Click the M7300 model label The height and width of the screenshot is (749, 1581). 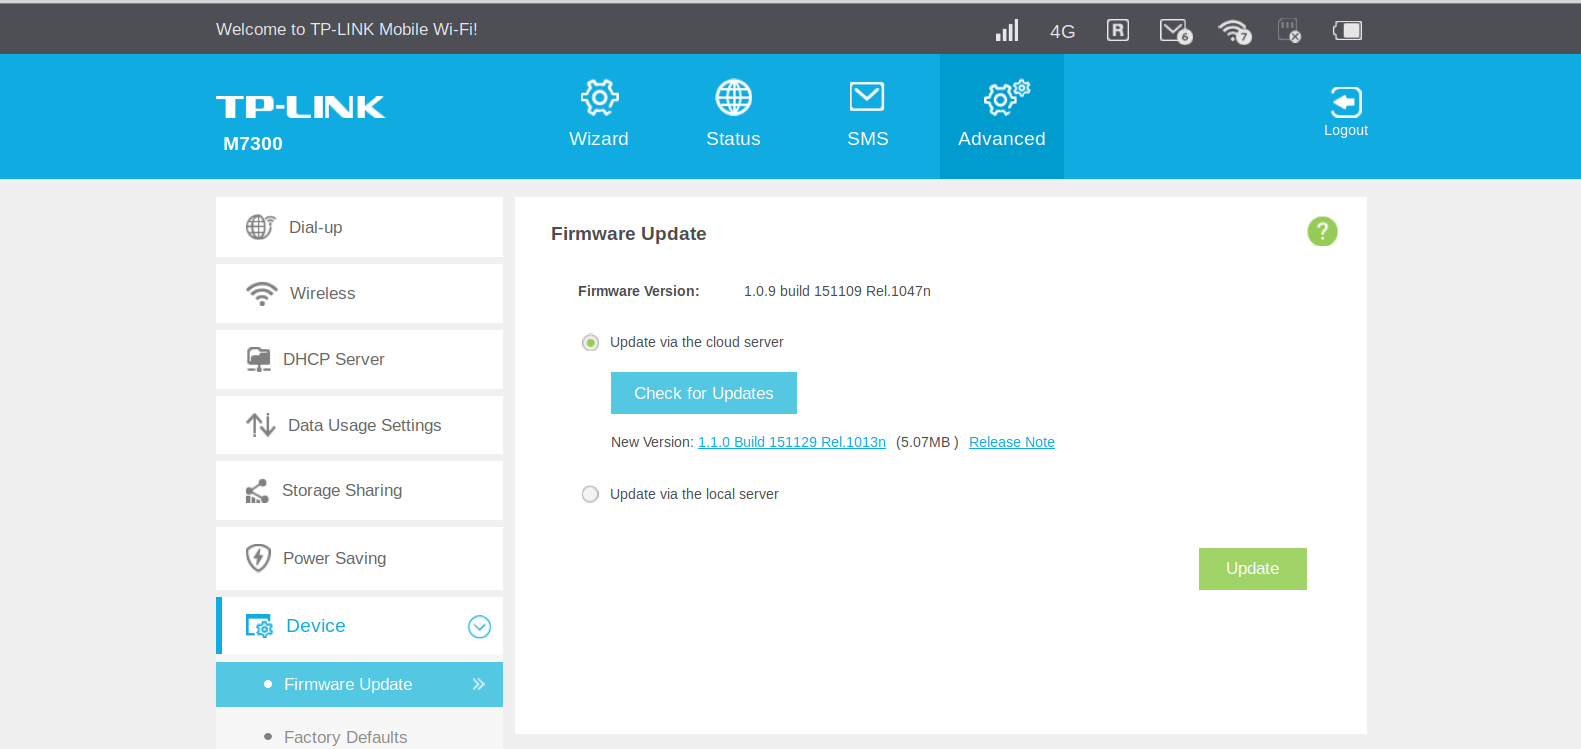point(253,144)
